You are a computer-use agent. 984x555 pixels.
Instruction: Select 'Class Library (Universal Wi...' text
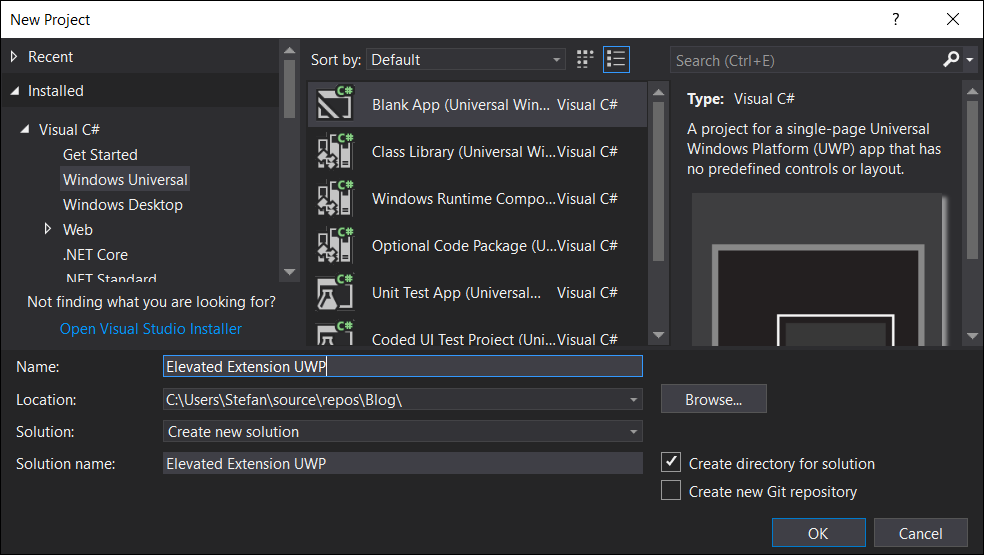463,152
